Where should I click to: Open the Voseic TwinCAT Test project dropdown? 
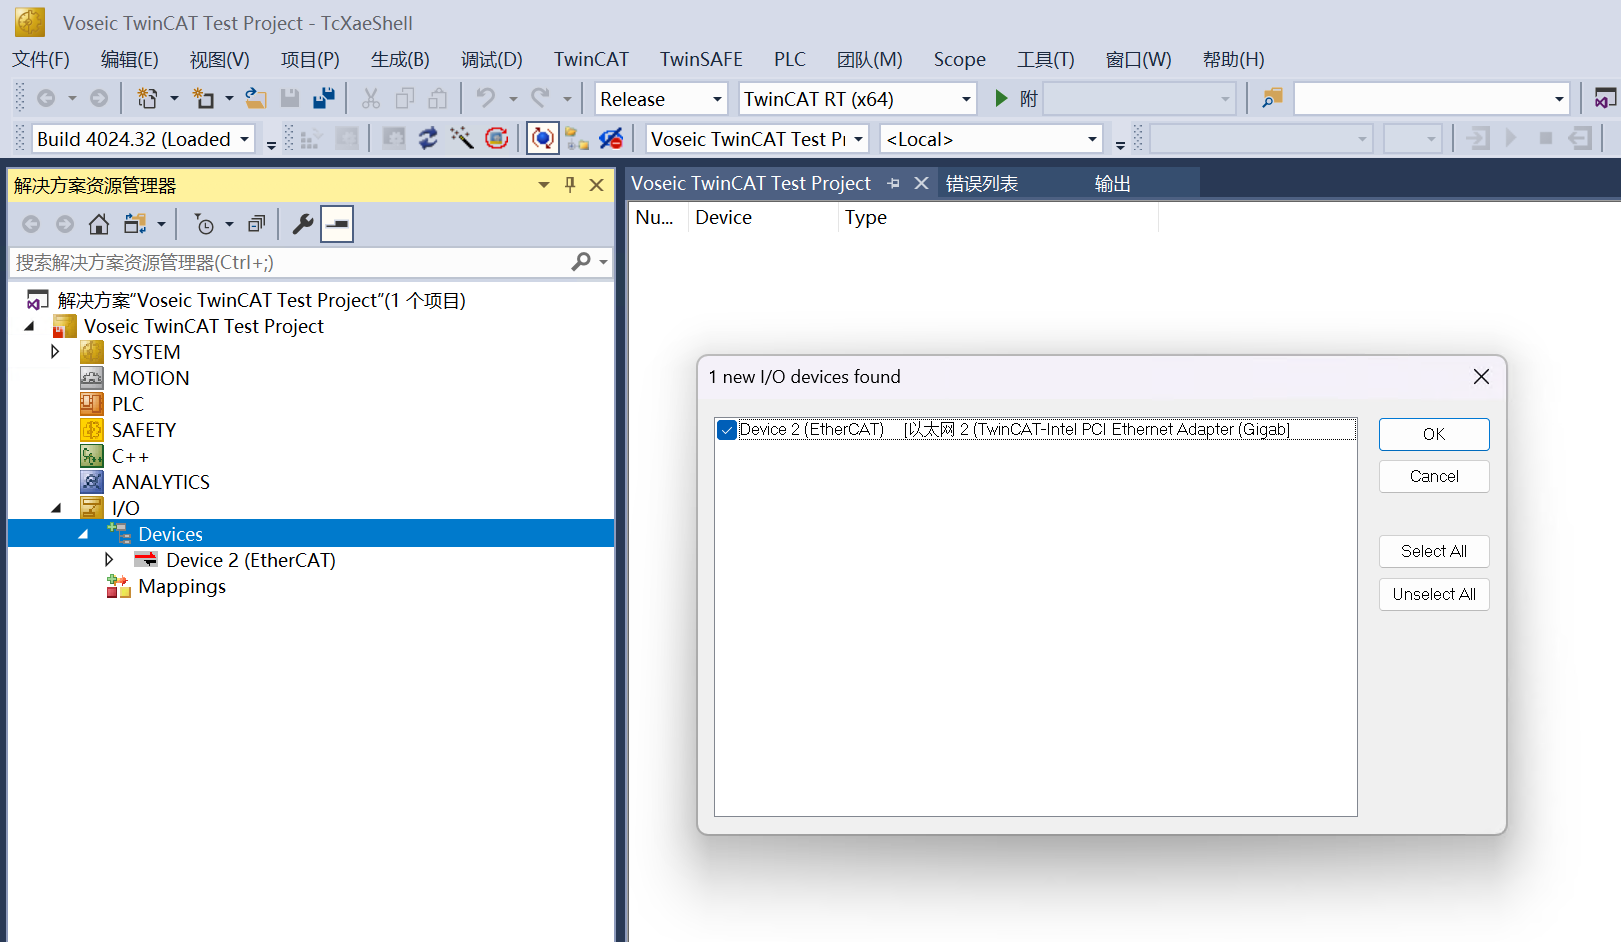[x=858, y=139]
